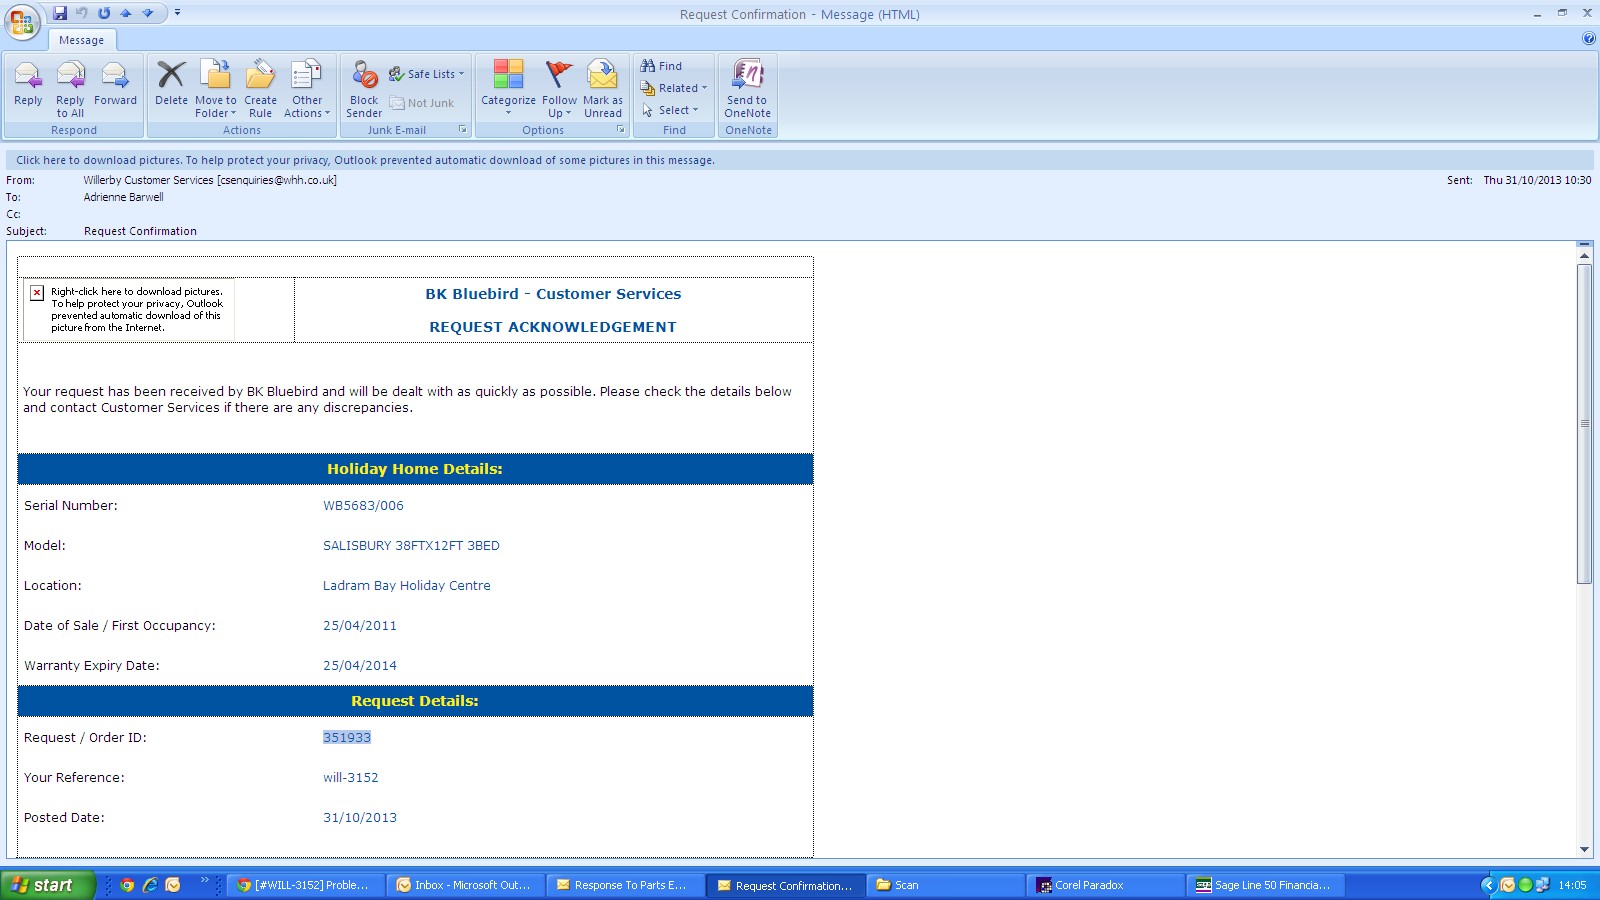
Task: Click recipient name Adrienne Barwell
Action: [124, 197]
